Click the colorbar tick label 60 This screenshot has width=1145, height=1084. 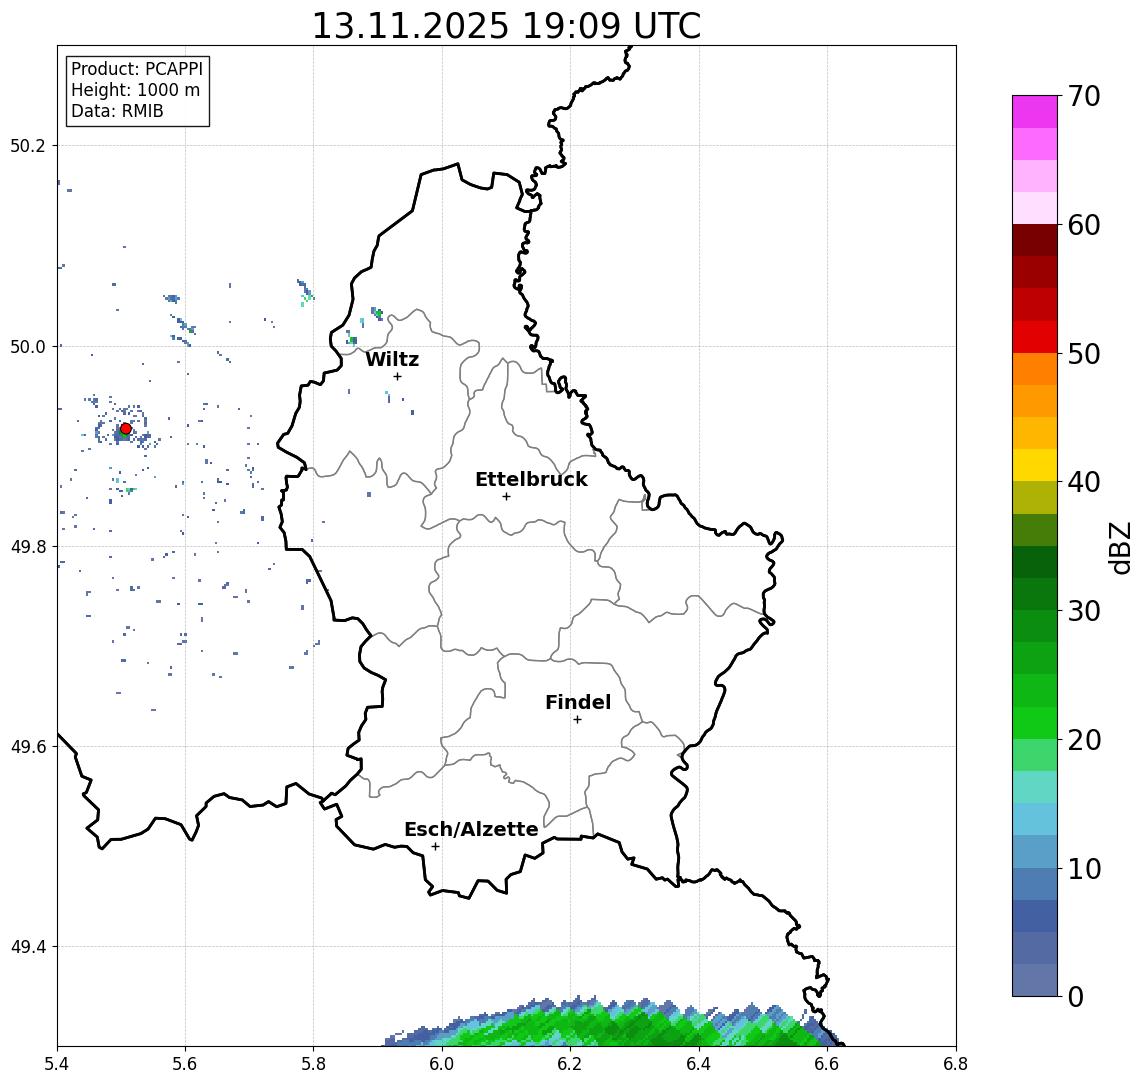(1084, 225)
